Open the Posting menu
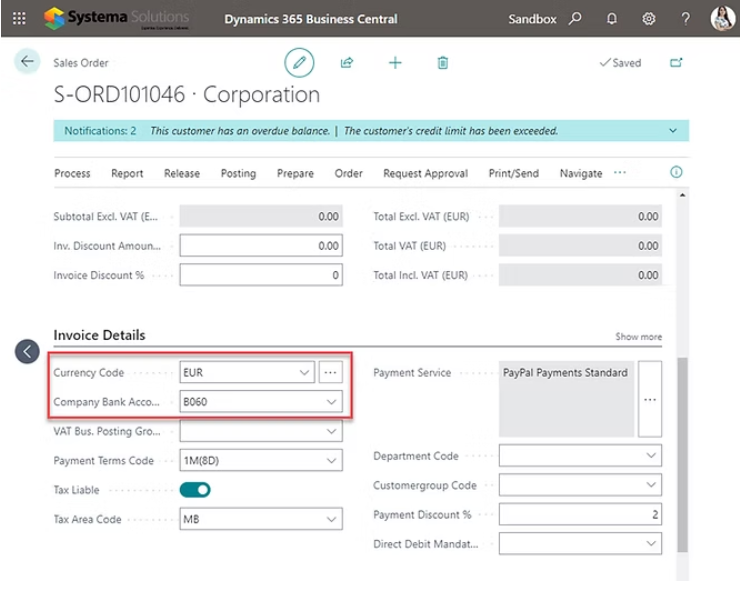740x598 pixels. click(238, 173)
